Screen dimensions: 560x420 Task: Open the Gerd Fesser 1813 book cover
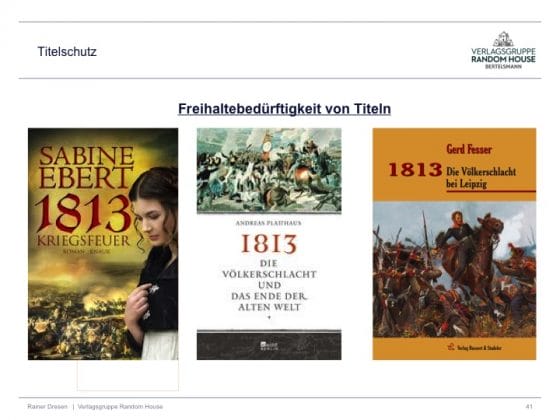click(454, 244)
